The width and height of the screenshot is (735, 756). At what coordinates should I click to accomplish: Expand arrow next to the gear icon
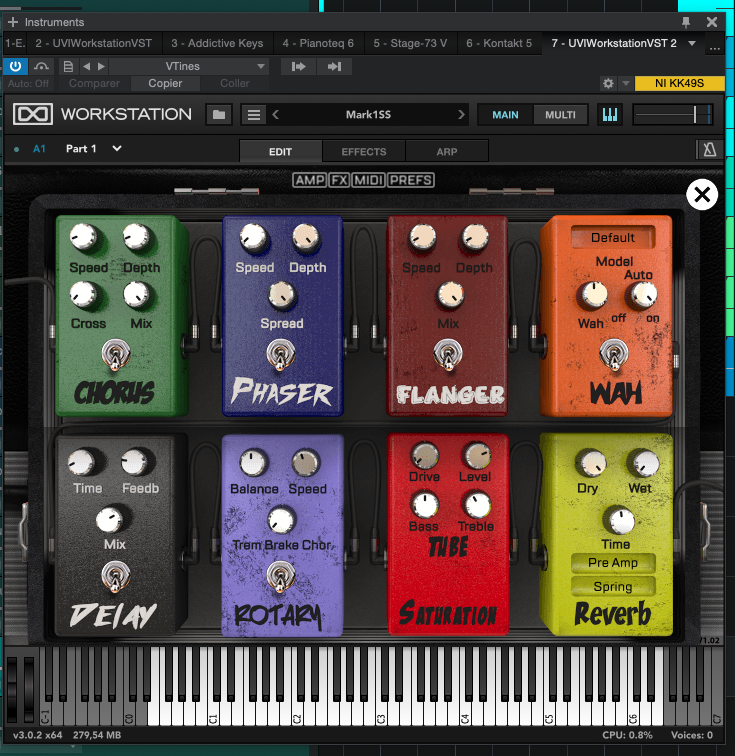point(626,83)
